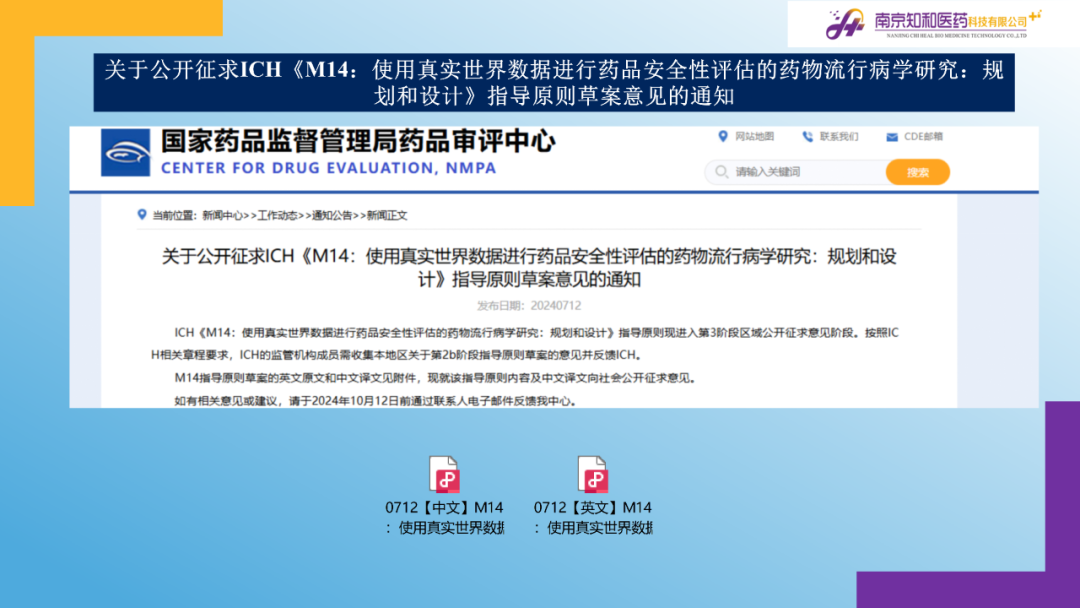Image resolution: width=1080 pixels, height=608 pixels.
Task: Click the magnifier icon in search box
Action: tap(721, 172)
